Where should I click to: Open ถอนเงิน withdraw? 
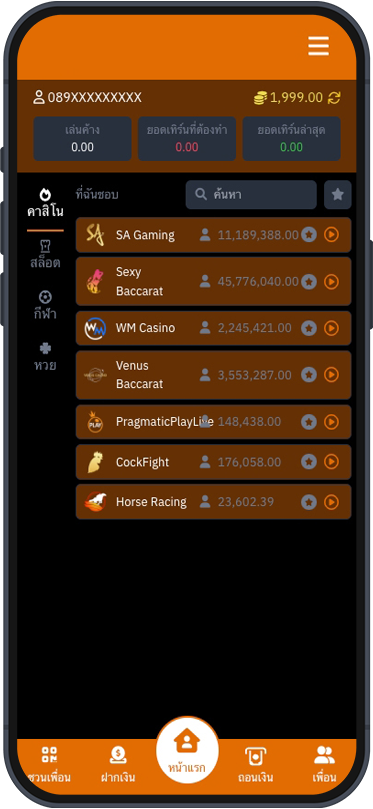coord(255,764)
